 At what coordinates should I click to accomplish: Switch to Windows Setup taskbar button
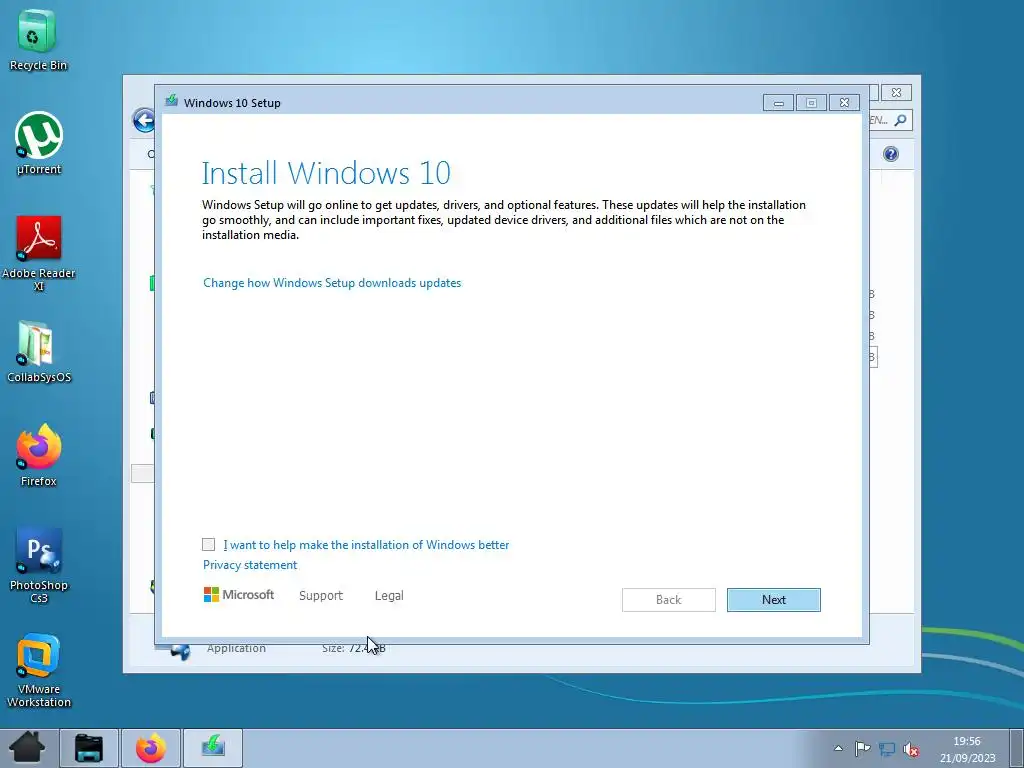[213, 748]
